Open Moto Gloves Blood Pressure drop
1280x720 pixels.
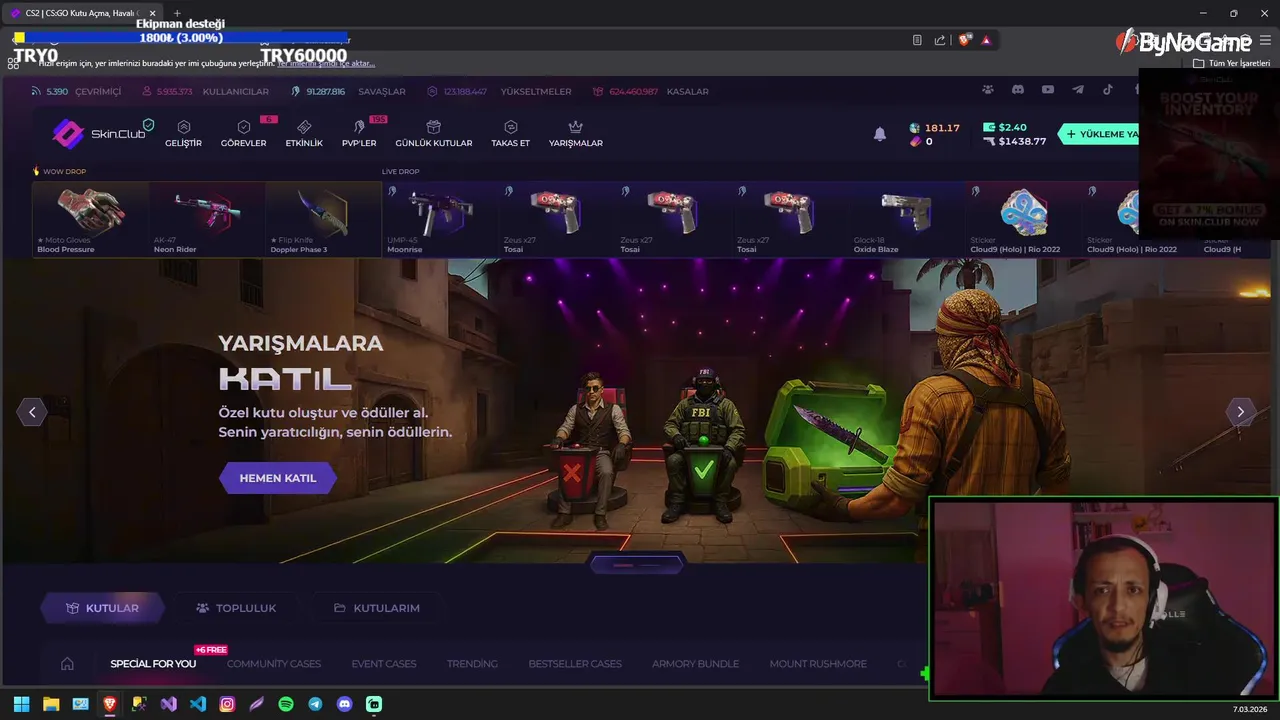[x=91, y=219]
